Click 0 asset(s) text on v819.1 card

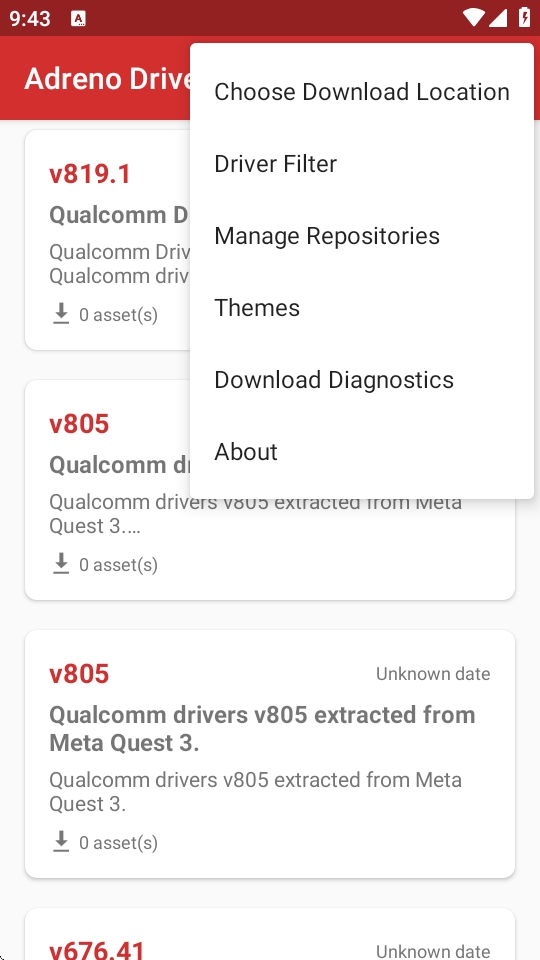coord(119,315)
